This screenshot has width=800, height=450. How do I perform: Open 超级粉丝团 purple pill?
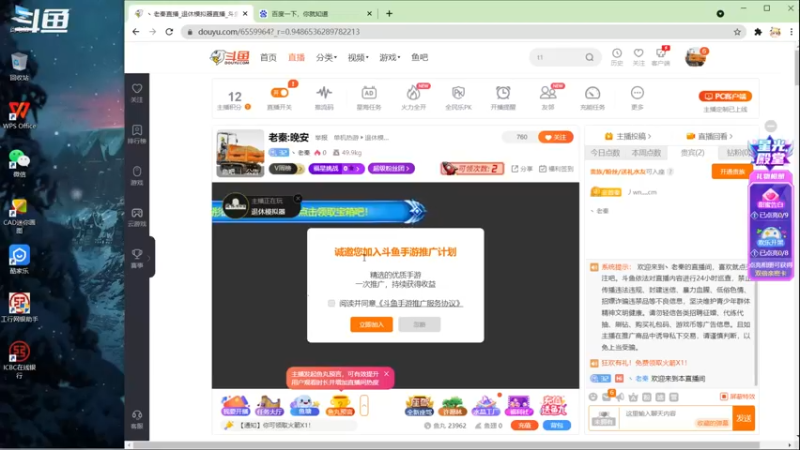coord(391,168)
